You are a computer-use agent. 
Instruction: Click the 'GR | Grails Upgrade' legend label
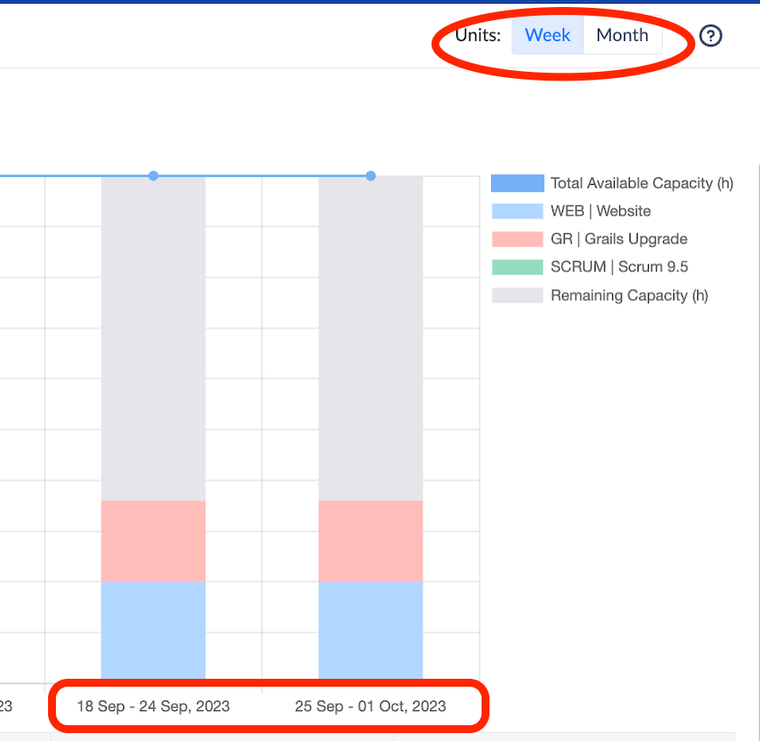619,239
